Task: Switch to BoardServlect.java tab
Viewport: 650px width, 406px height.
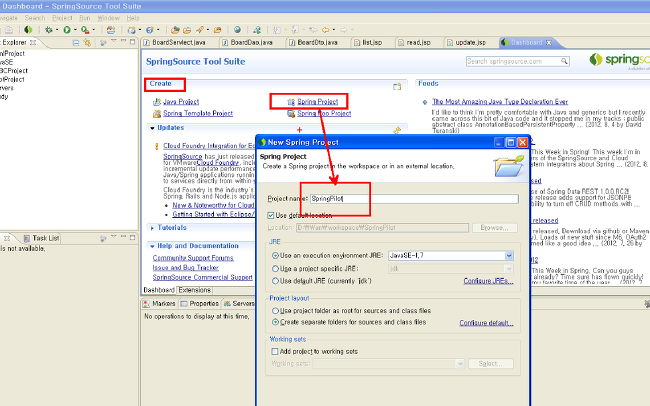Action: [x=179, y=42]
